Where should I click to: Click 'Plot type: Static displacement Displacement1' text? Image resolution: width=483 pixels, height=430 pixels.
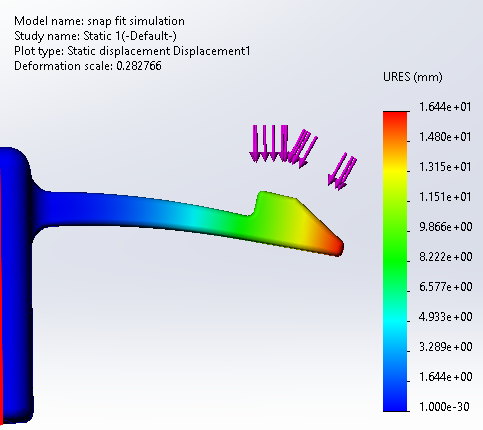(132, 51)
